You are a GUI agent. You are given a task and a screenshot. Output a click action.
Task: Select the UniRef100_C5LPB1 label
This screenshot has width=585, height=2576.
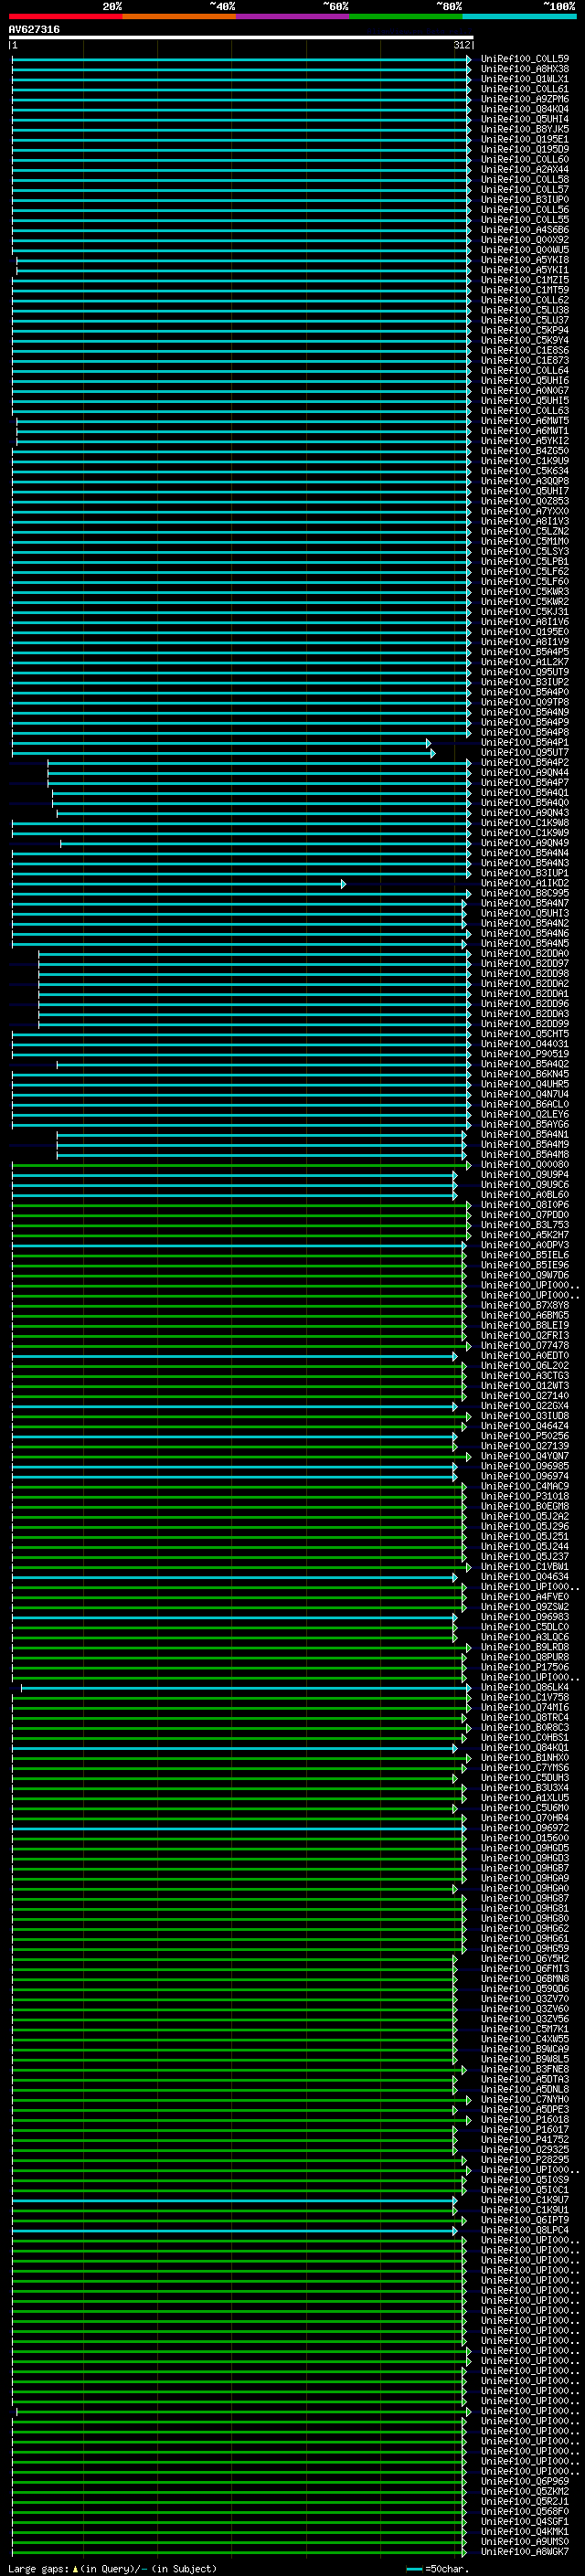click(525, 561)
